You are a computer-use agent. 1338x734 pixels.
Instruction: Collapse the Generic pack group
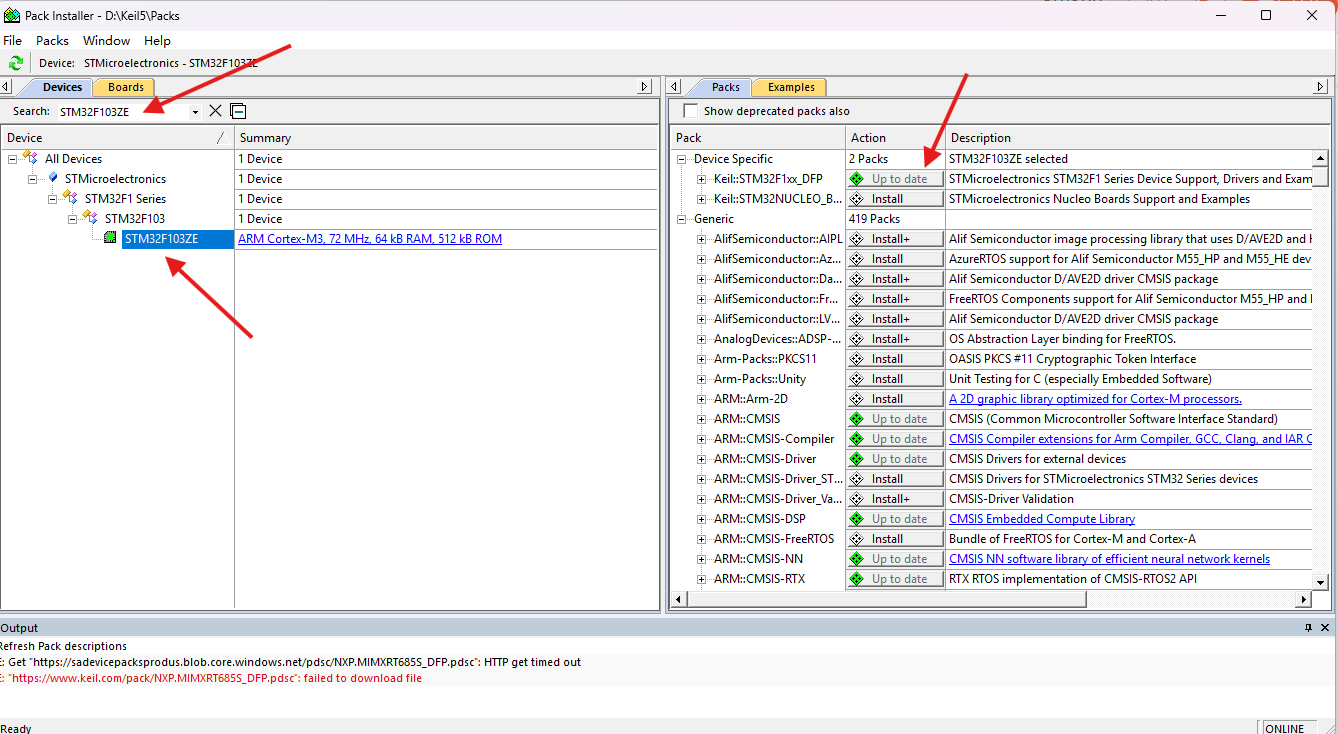pyautogui.click(x=682, y=218)
